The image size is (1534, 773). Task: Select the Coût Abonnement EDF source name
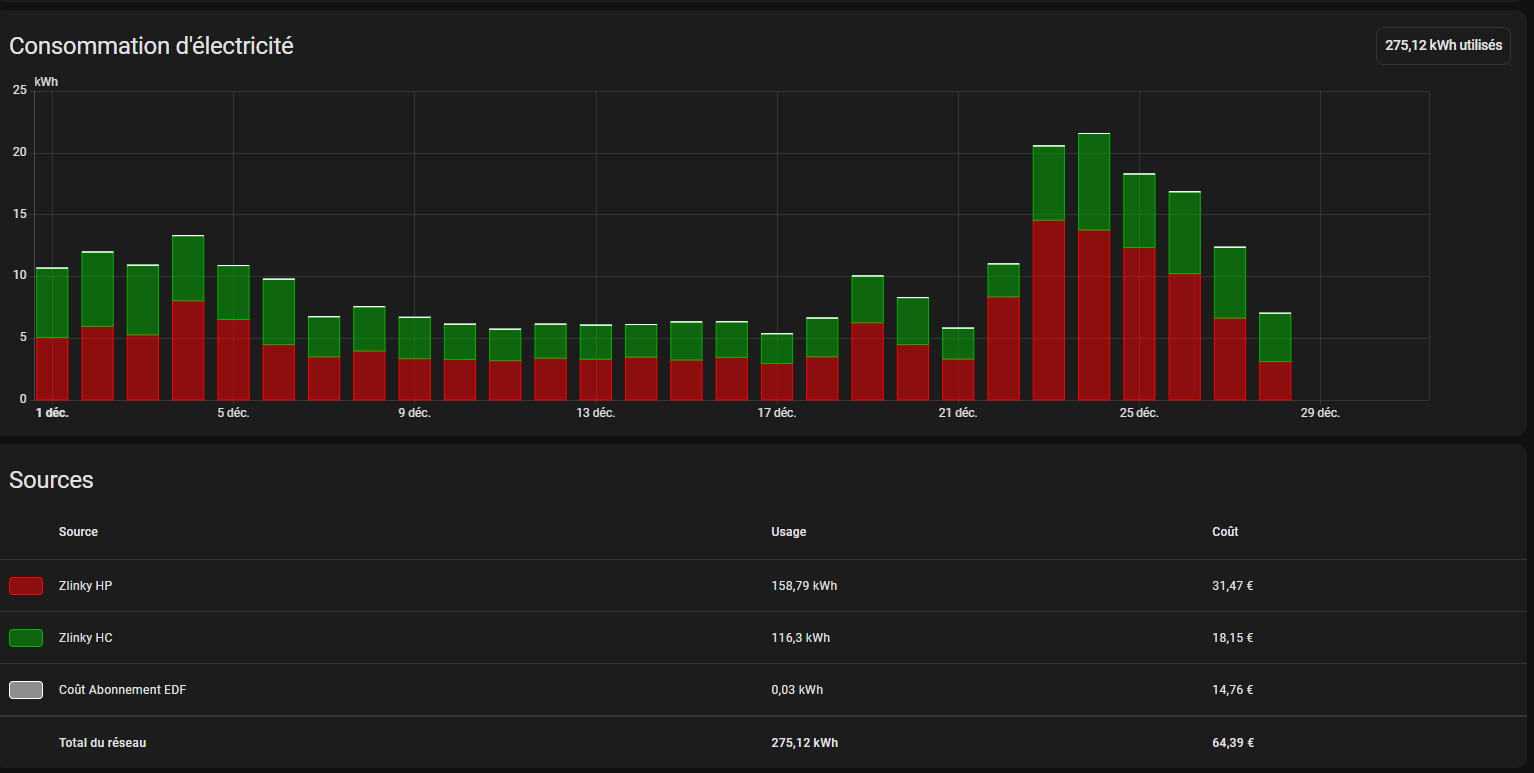point(122,690)
